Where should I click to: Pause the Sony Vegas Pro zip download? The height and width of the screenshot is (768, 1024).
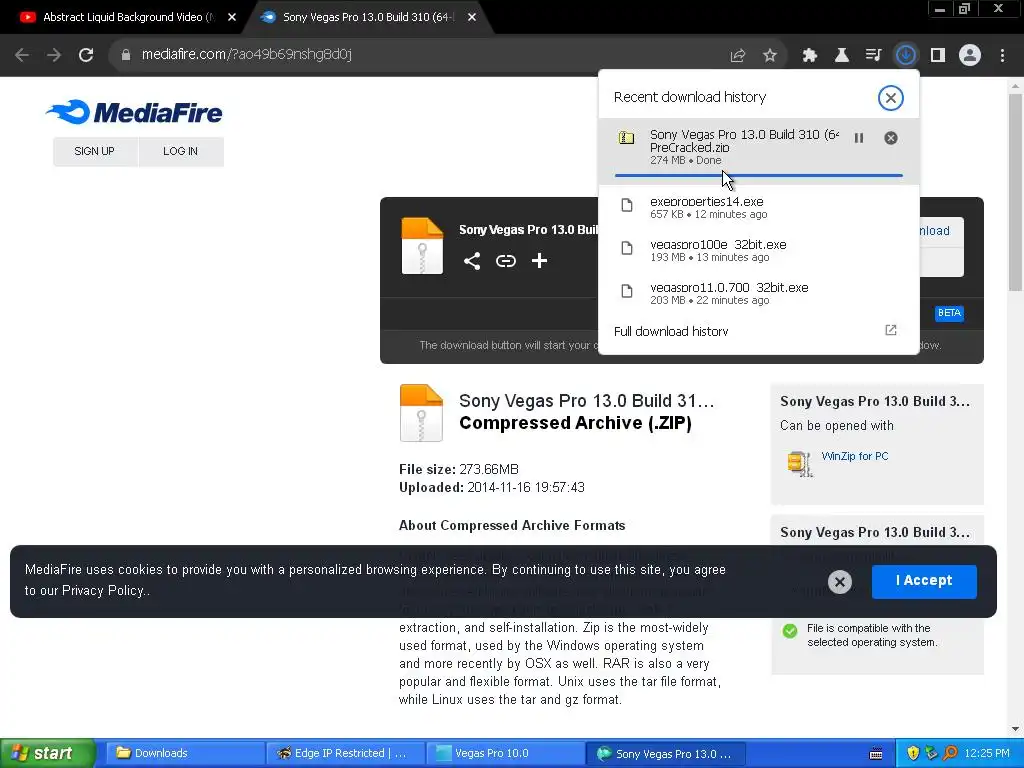[859, 138]
